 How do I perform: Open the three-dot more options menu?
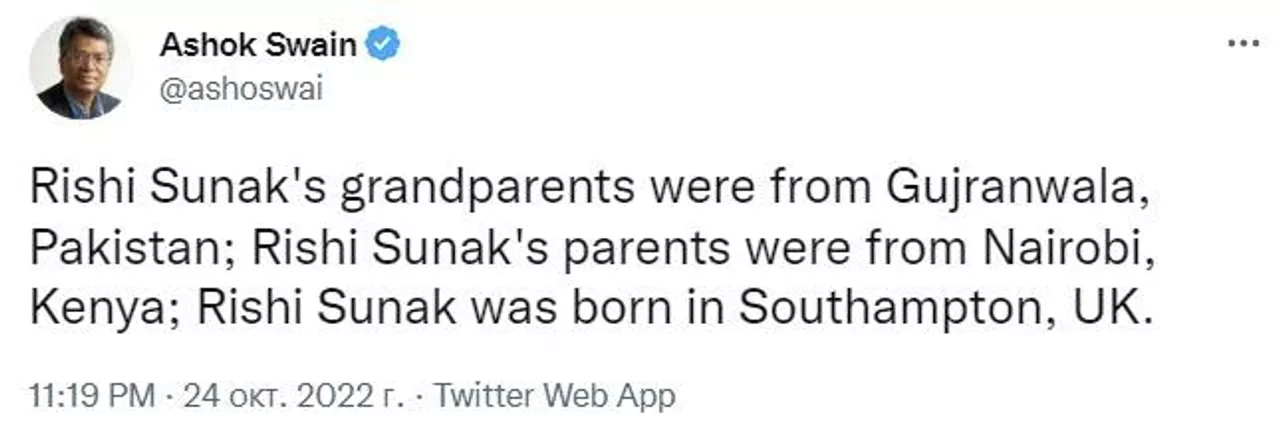click(1243, 44)
